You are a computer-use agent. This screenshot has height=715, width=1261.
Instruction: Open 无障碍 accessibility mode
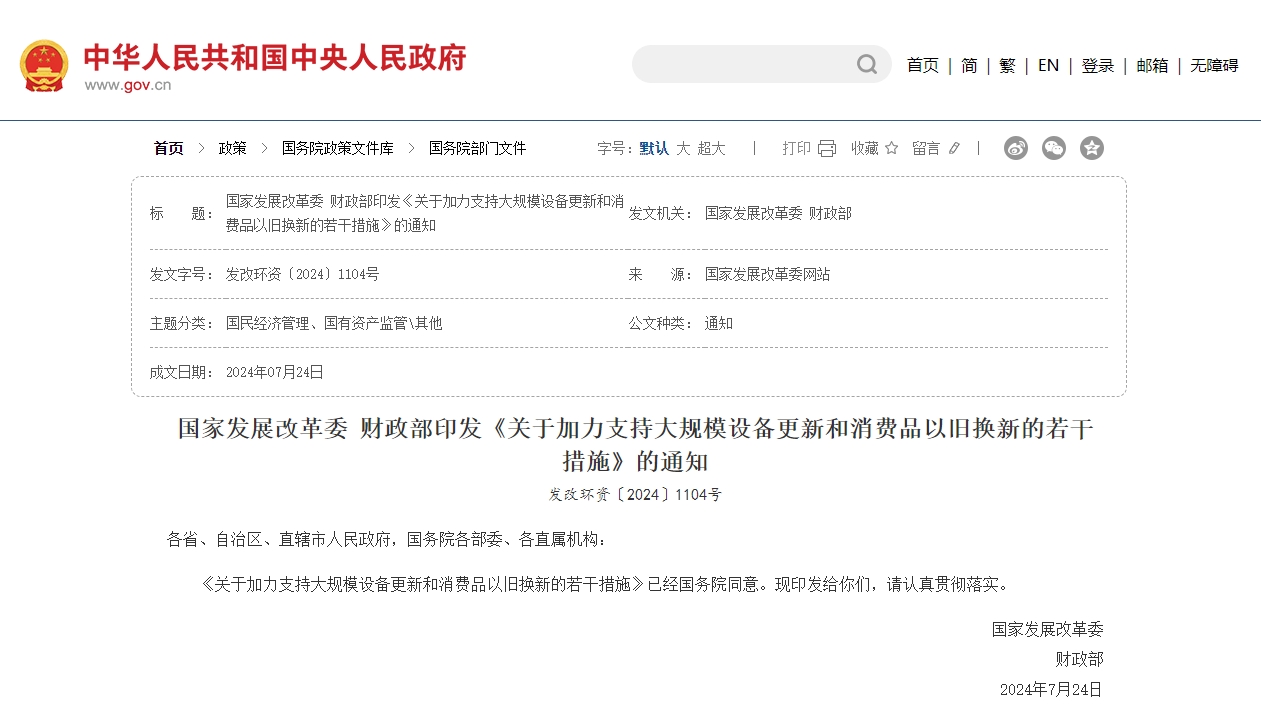[x=1214, y=65]
